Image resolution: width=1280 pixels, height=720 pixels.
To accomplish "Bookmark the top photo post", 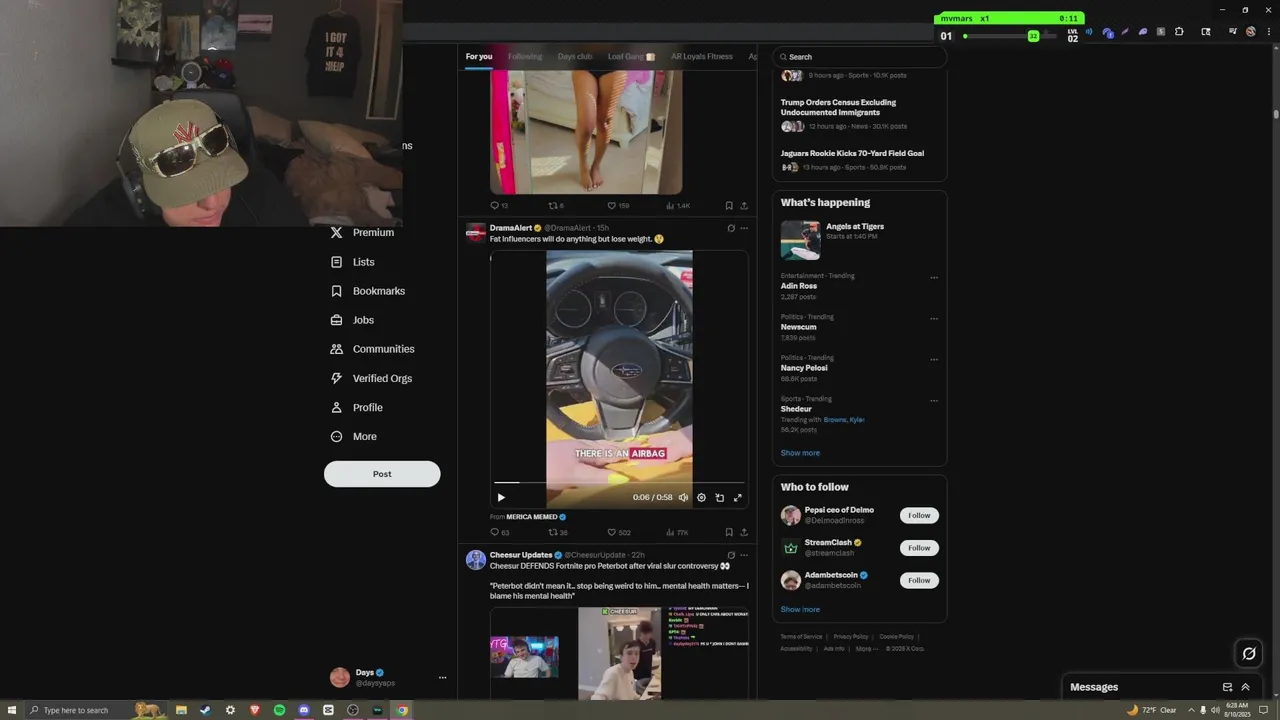I will point(729,206).
